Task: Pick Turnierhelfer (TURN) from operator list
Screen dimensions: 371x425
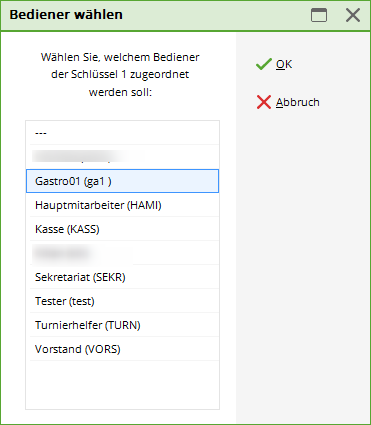Action: tap(122, 325)
